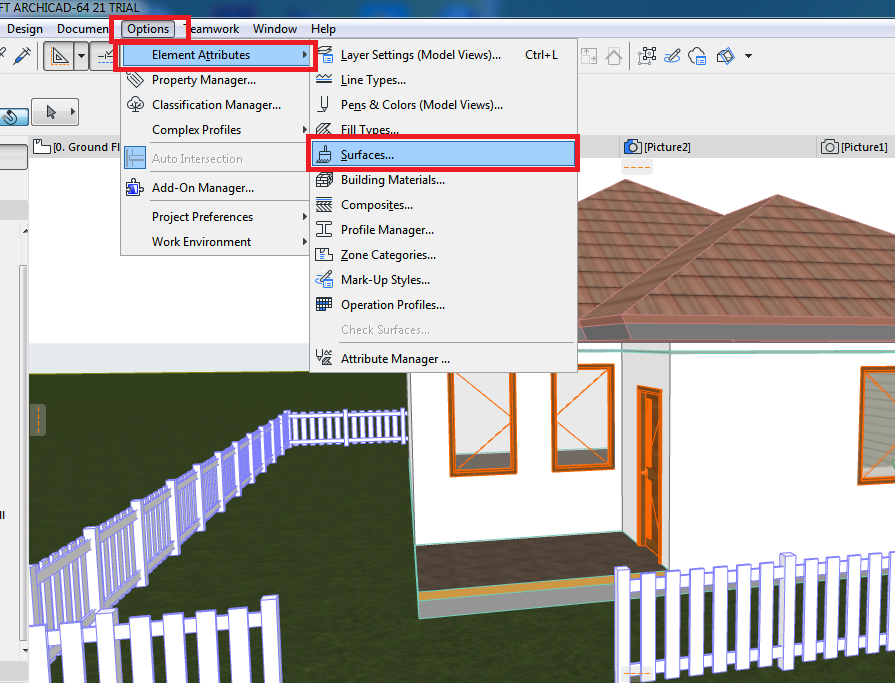The height and width of the screenshot is (683, 895).
Task: Click the BIMcloud cloud icon in toolbar
Action: point(697,55)
